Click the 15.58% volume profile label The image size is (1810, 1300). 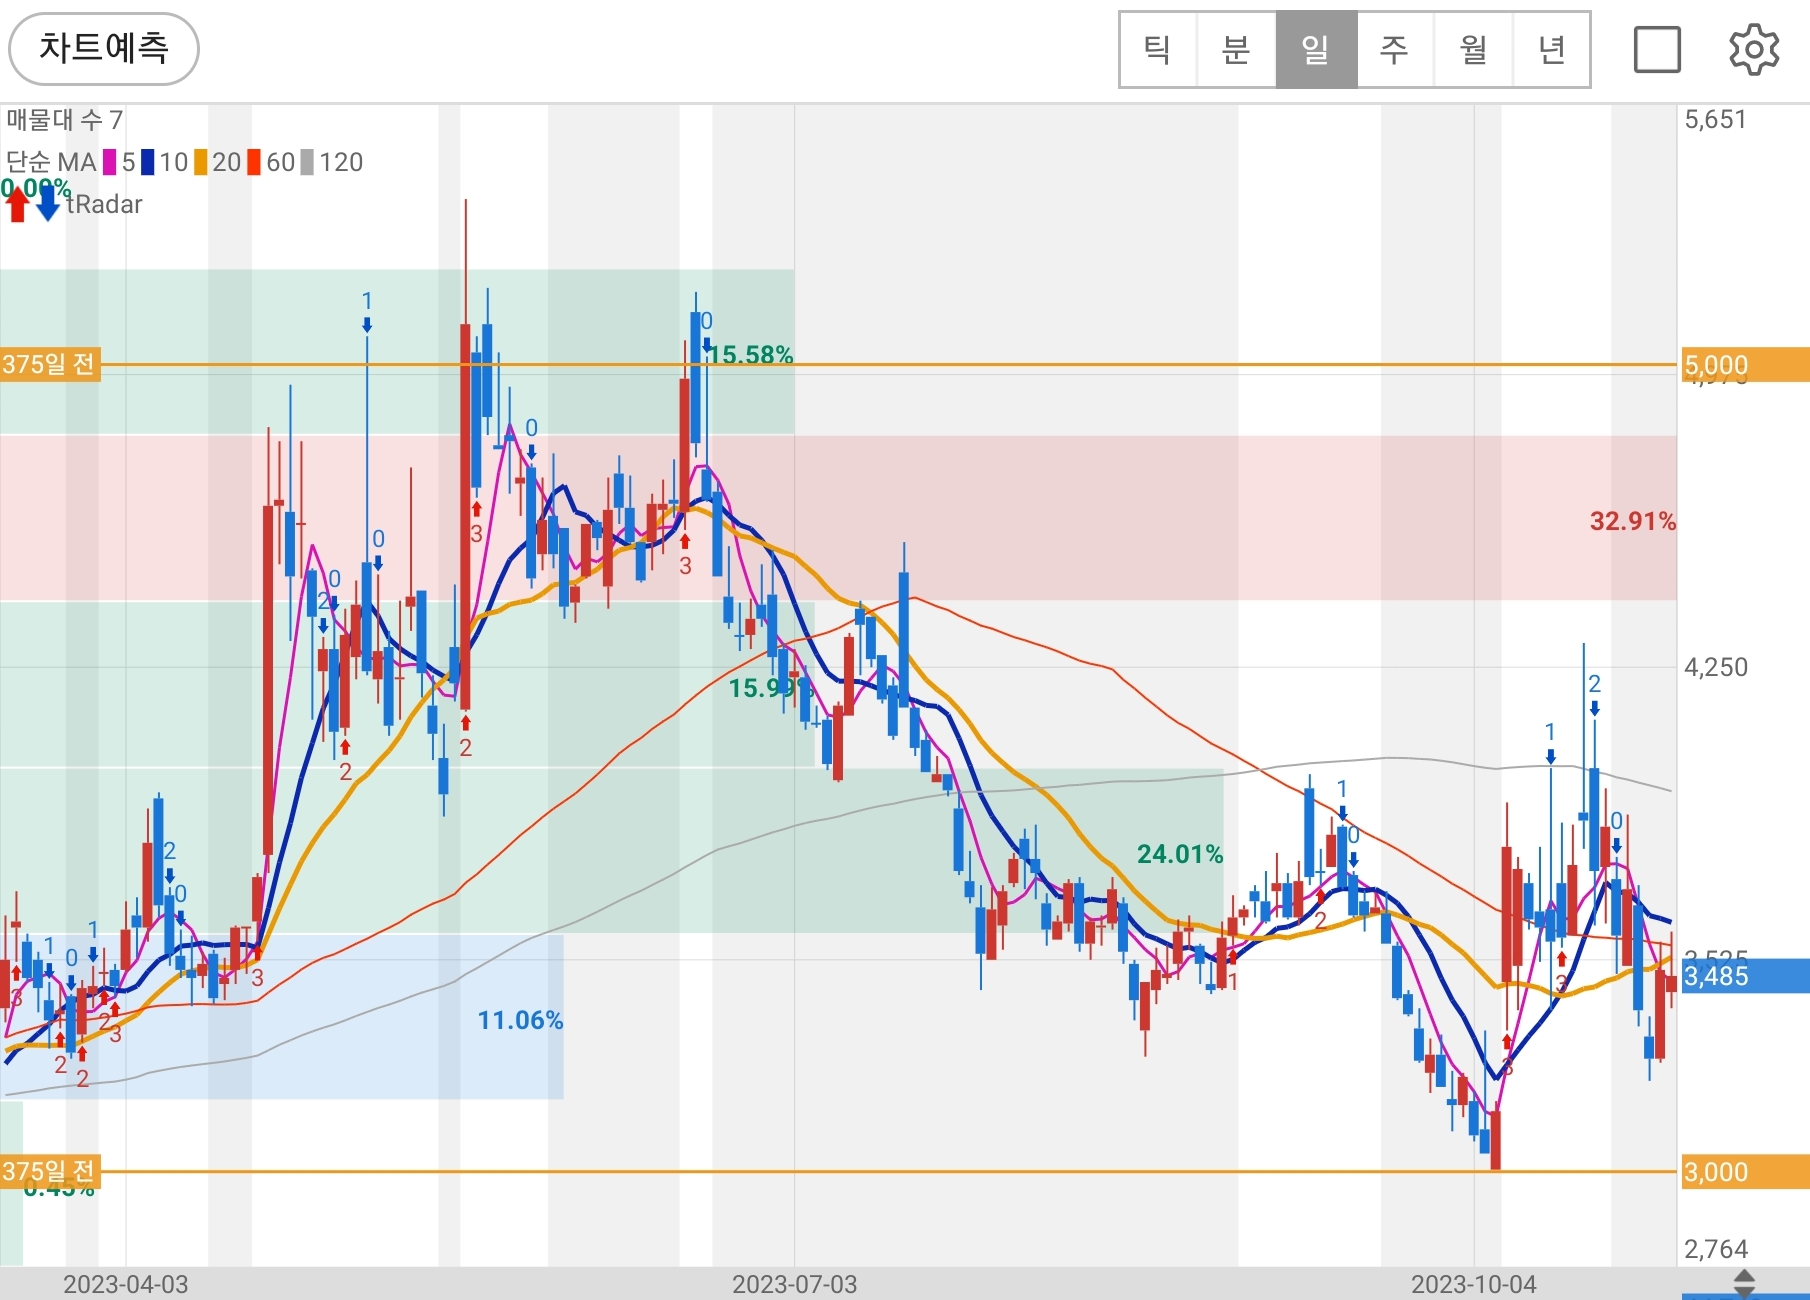pyautogui.click(x=751, y=355)
